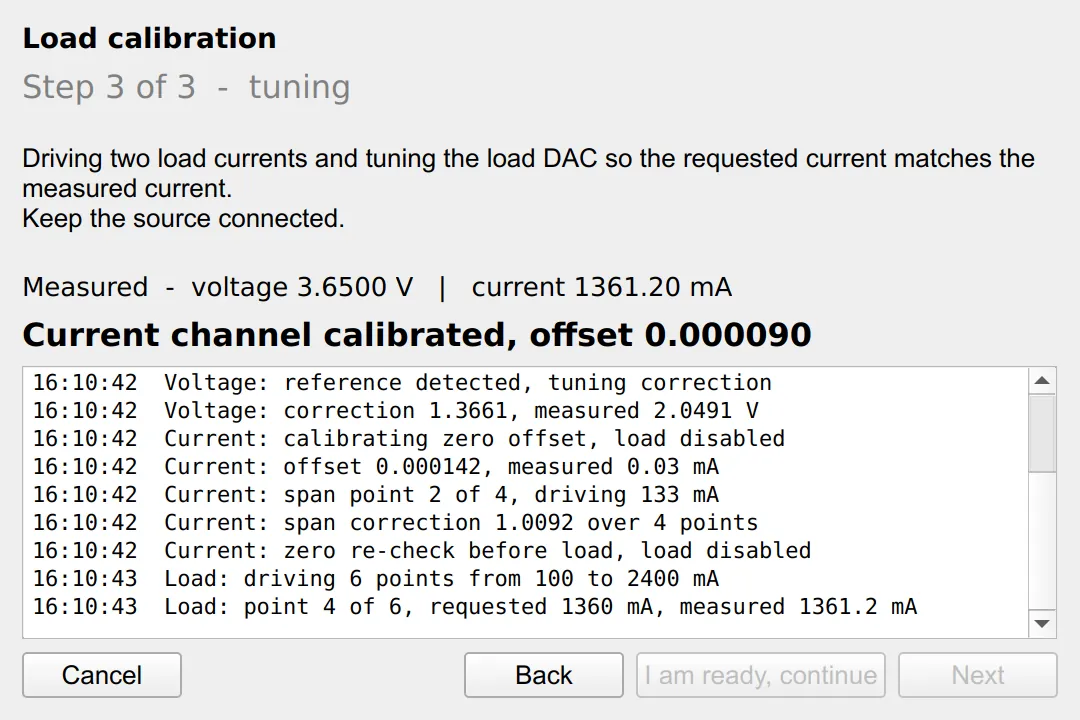Click the measured voltage 3.6500 V reading
1080x720 pixels.
pos(302,287)
